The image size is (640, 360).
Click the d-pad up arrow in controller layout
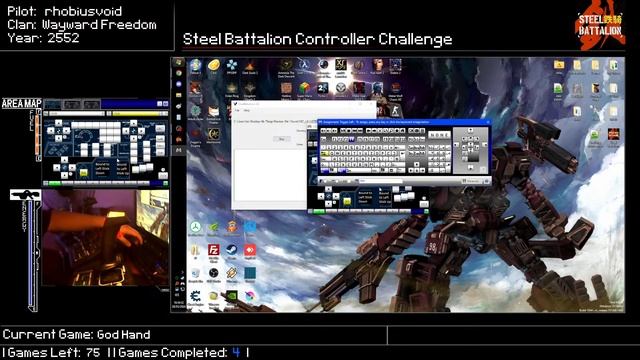point(328,189)
